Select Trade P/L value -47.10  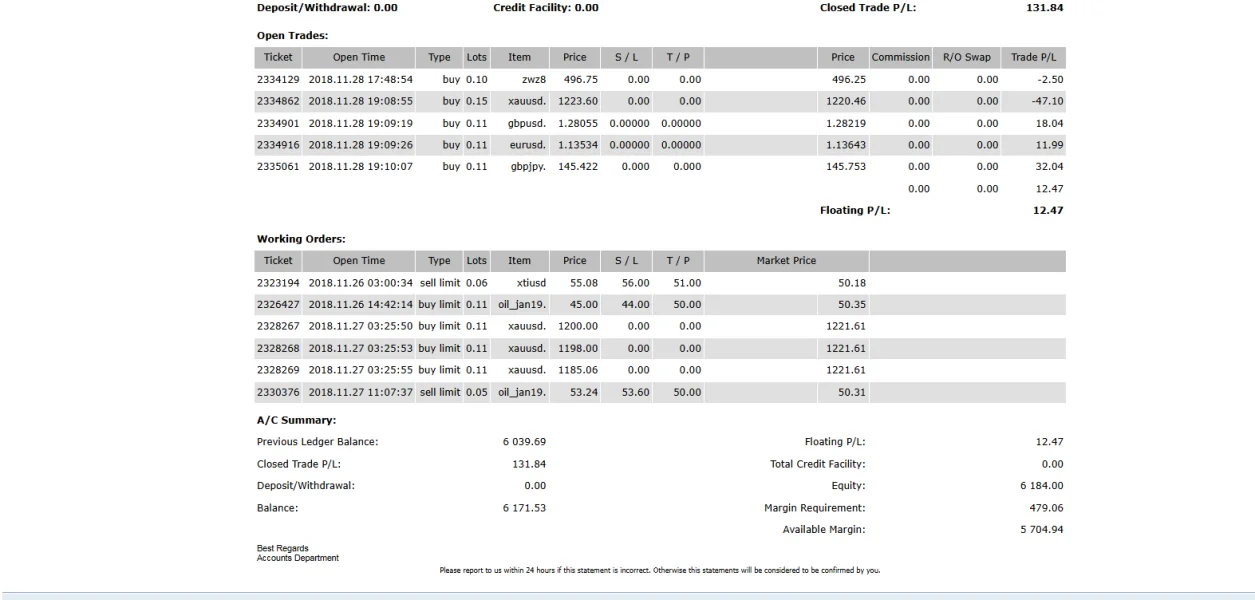pyautogui.click(x=1048, y=101)
